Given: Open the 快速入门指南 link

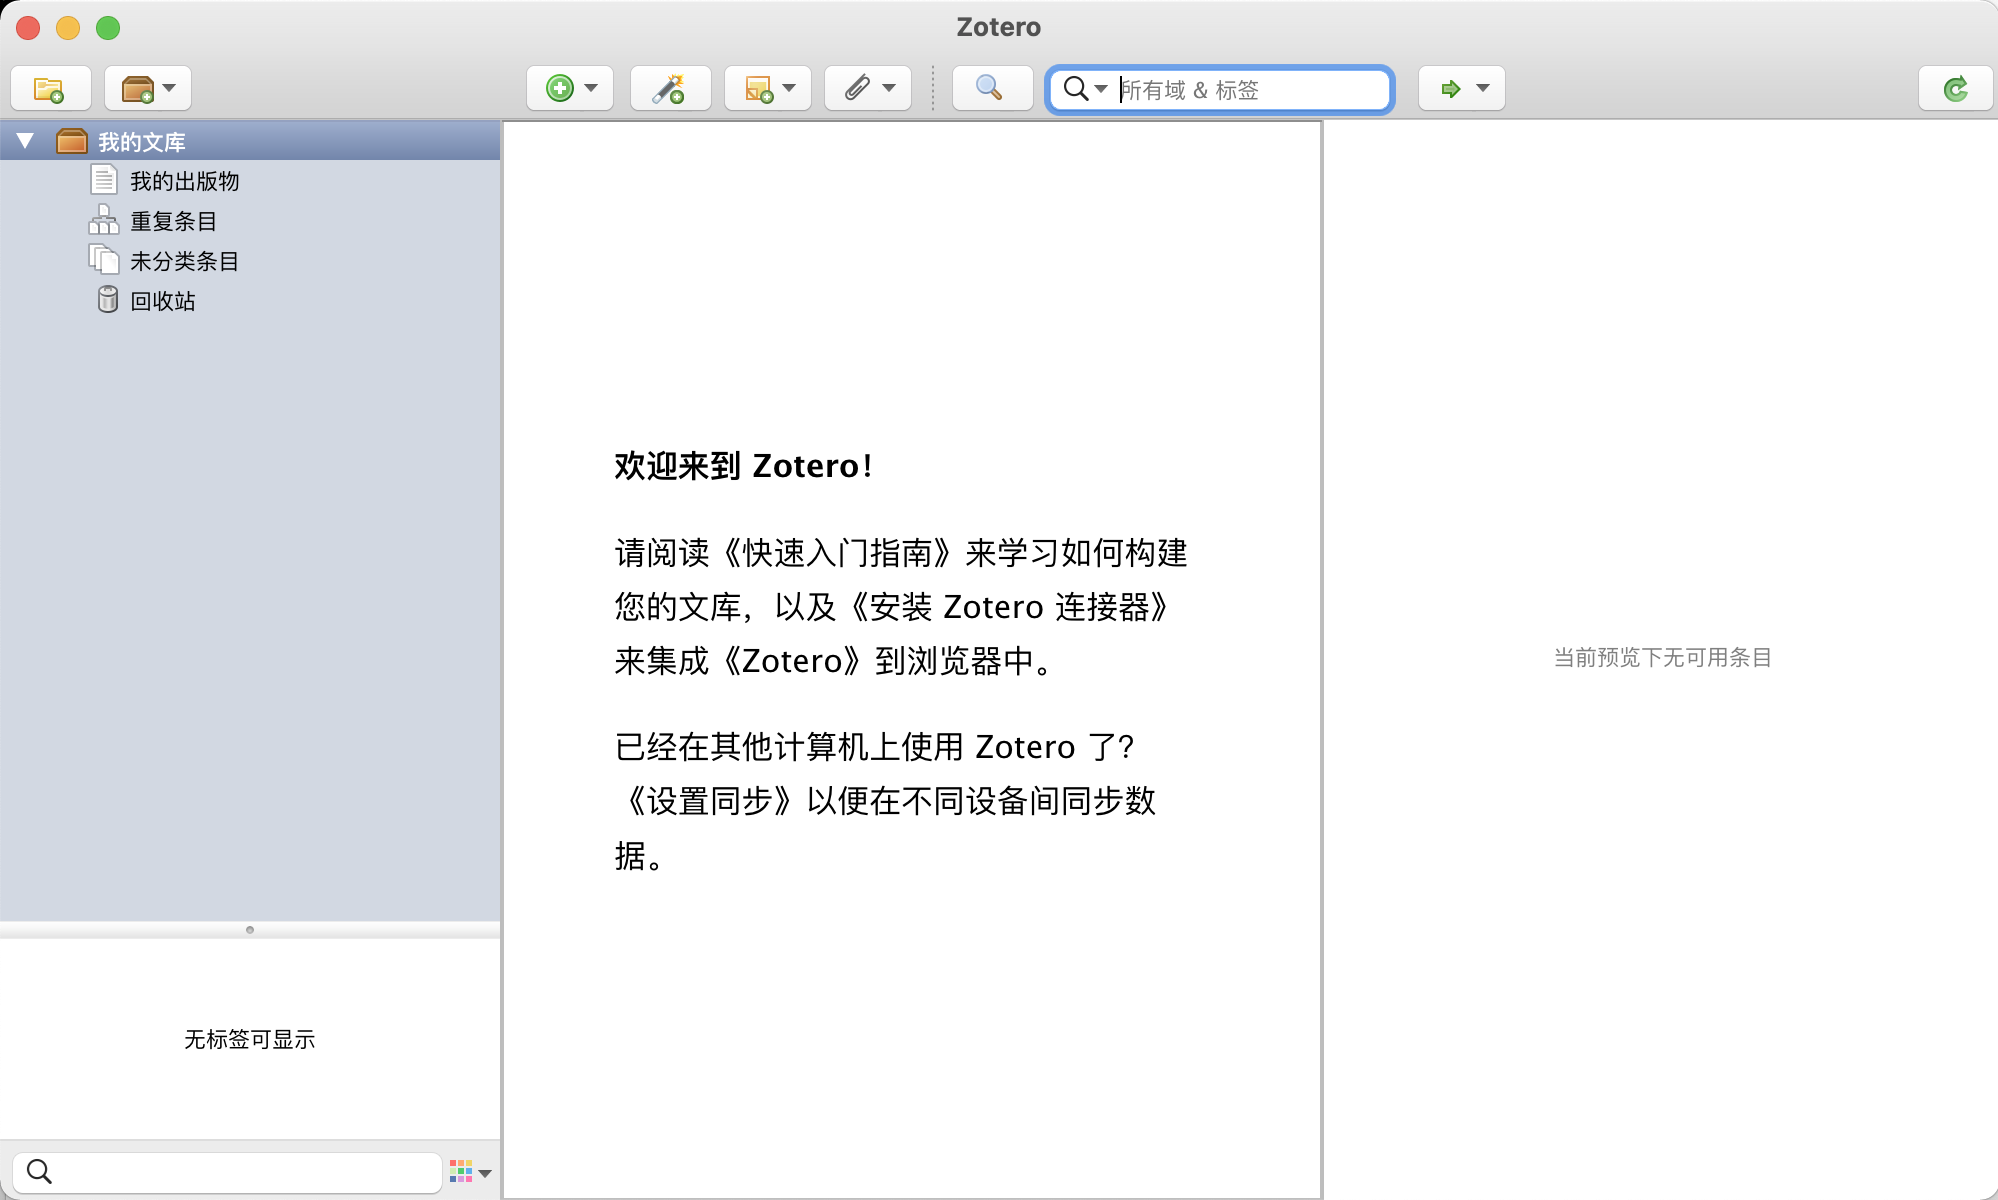Looking at the screenshot, I should 838,553.
